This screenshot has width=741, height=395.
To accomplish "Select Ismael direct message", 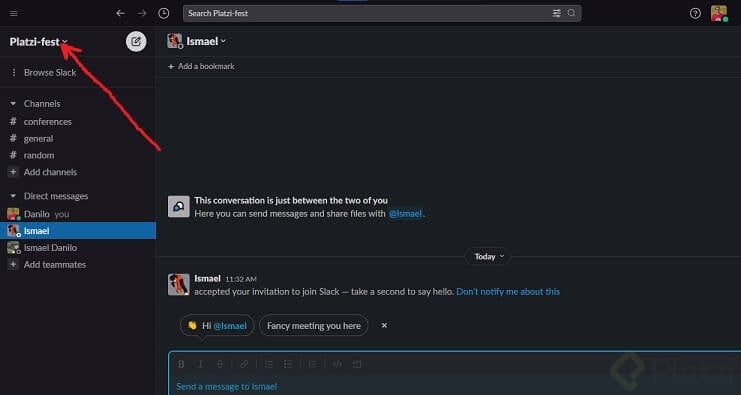I will 78,231.
